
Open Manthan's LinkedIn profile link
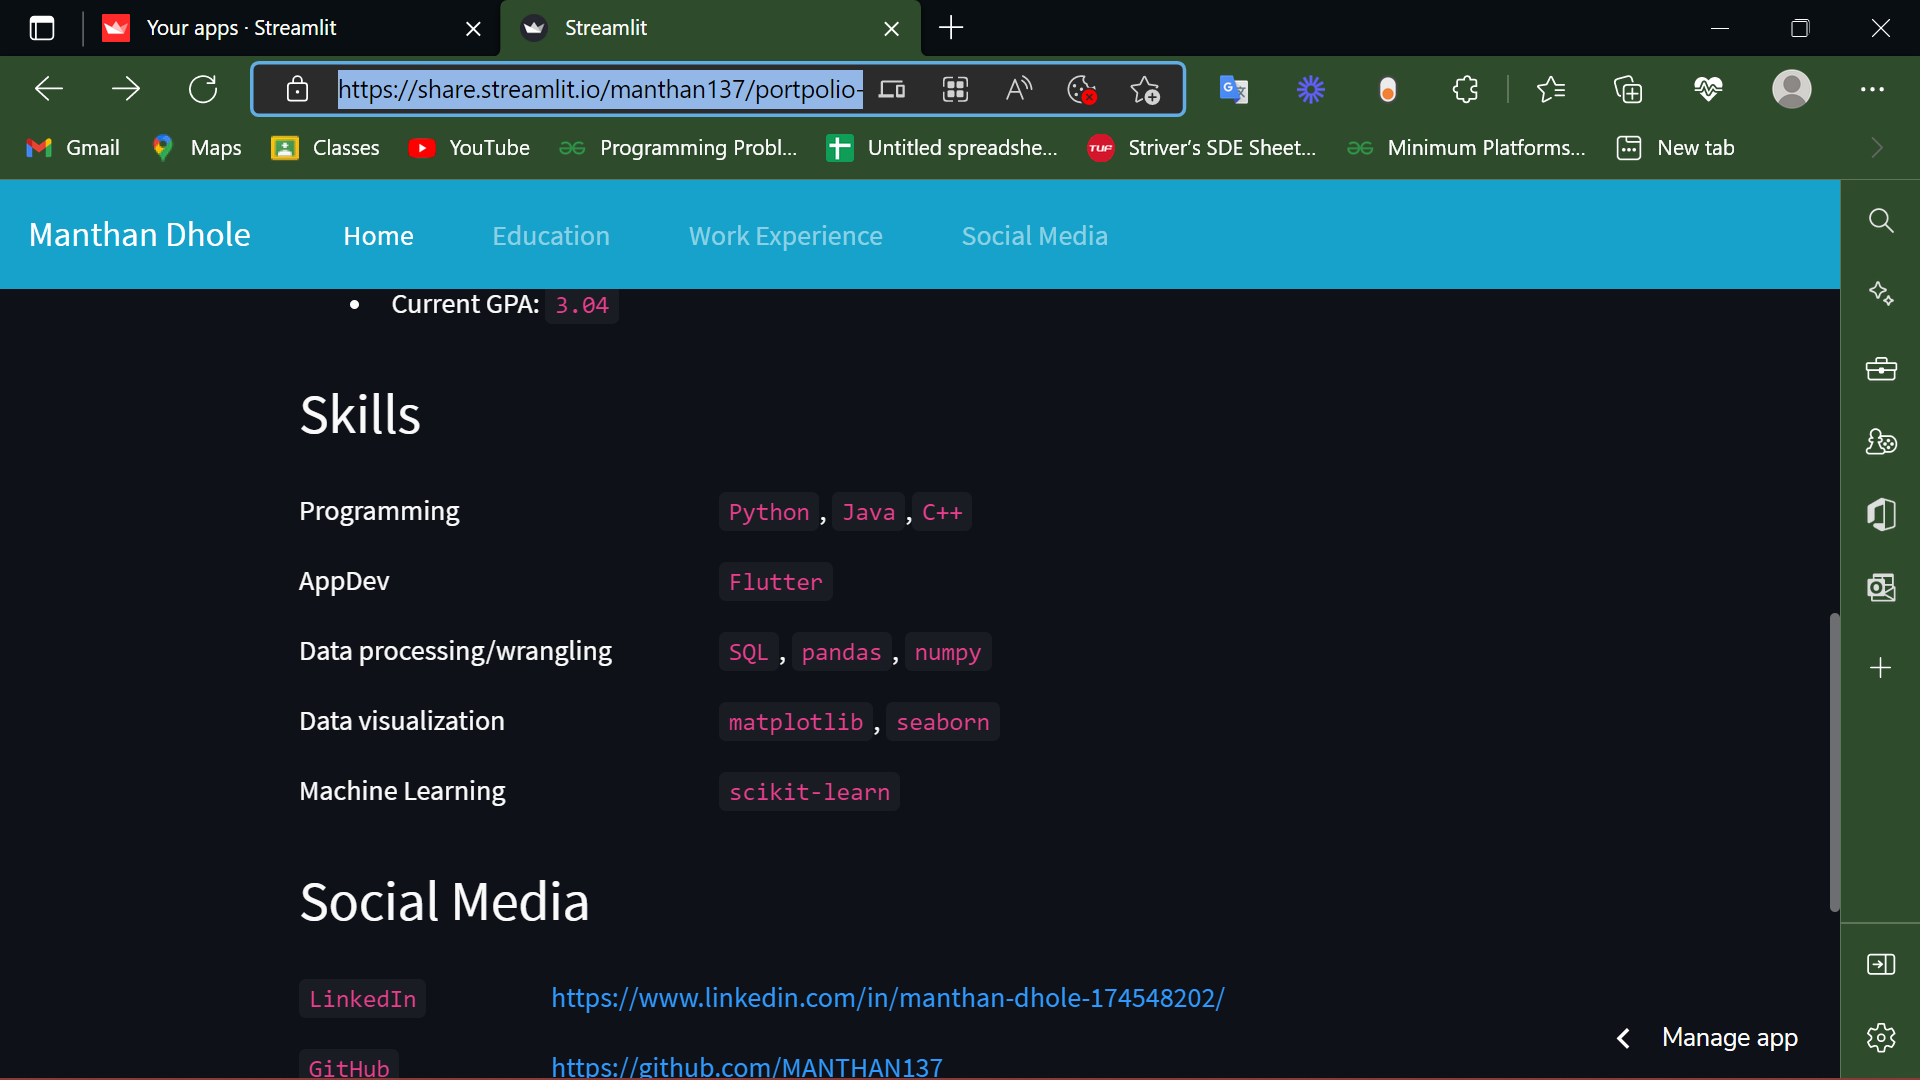[886, 997]
